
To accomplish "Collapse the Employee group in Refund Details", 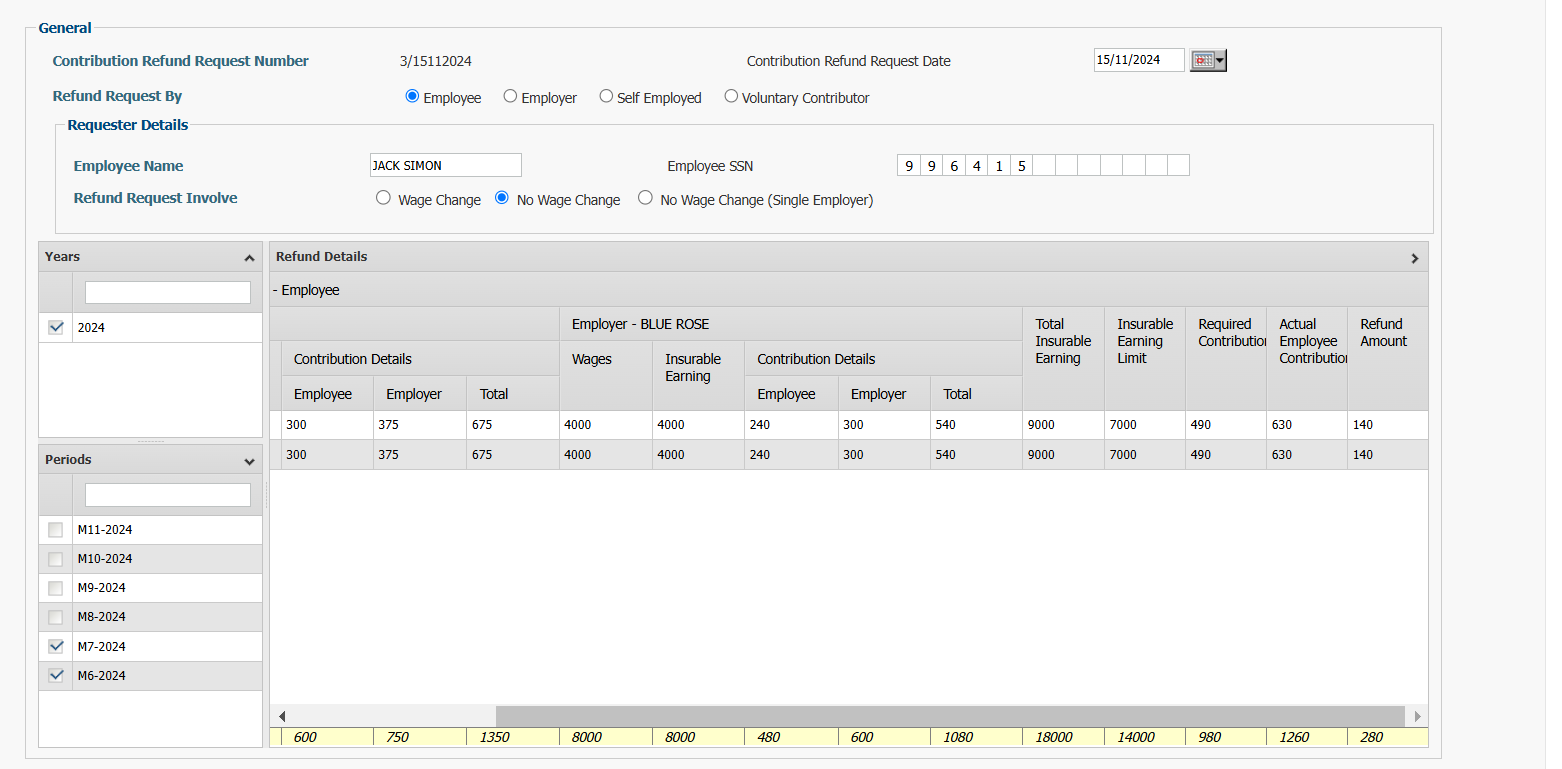I will pyautogui.click(x=275, y=290).
